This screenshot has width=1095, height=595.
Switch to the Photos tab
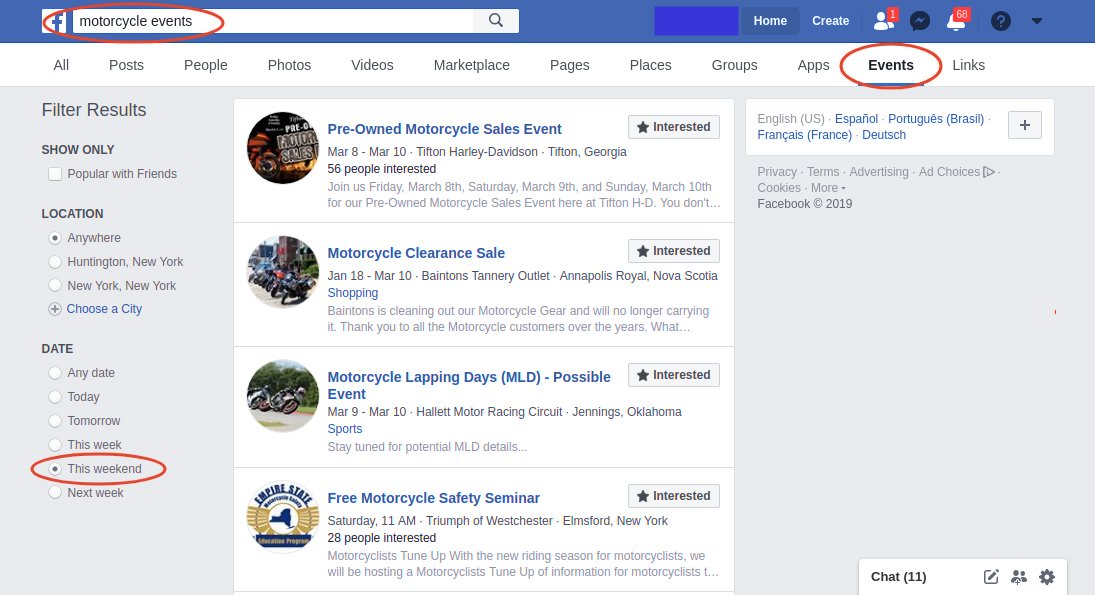(289, 65)
